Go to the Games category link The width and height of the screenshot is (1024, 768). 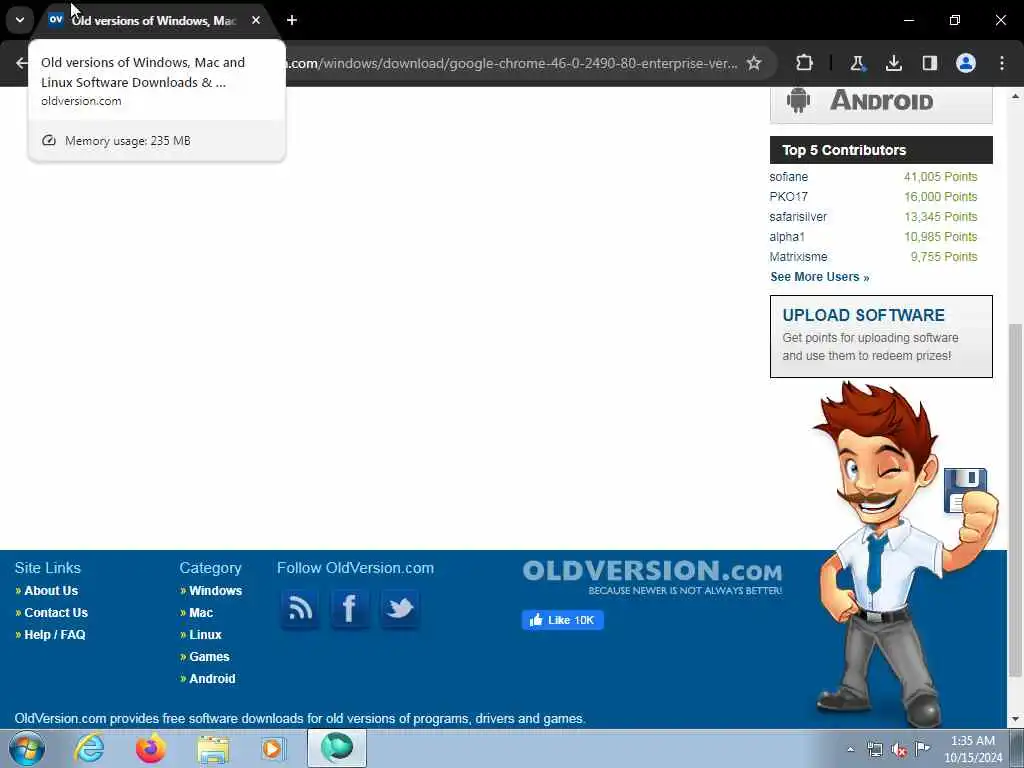(x=209, y=657)
